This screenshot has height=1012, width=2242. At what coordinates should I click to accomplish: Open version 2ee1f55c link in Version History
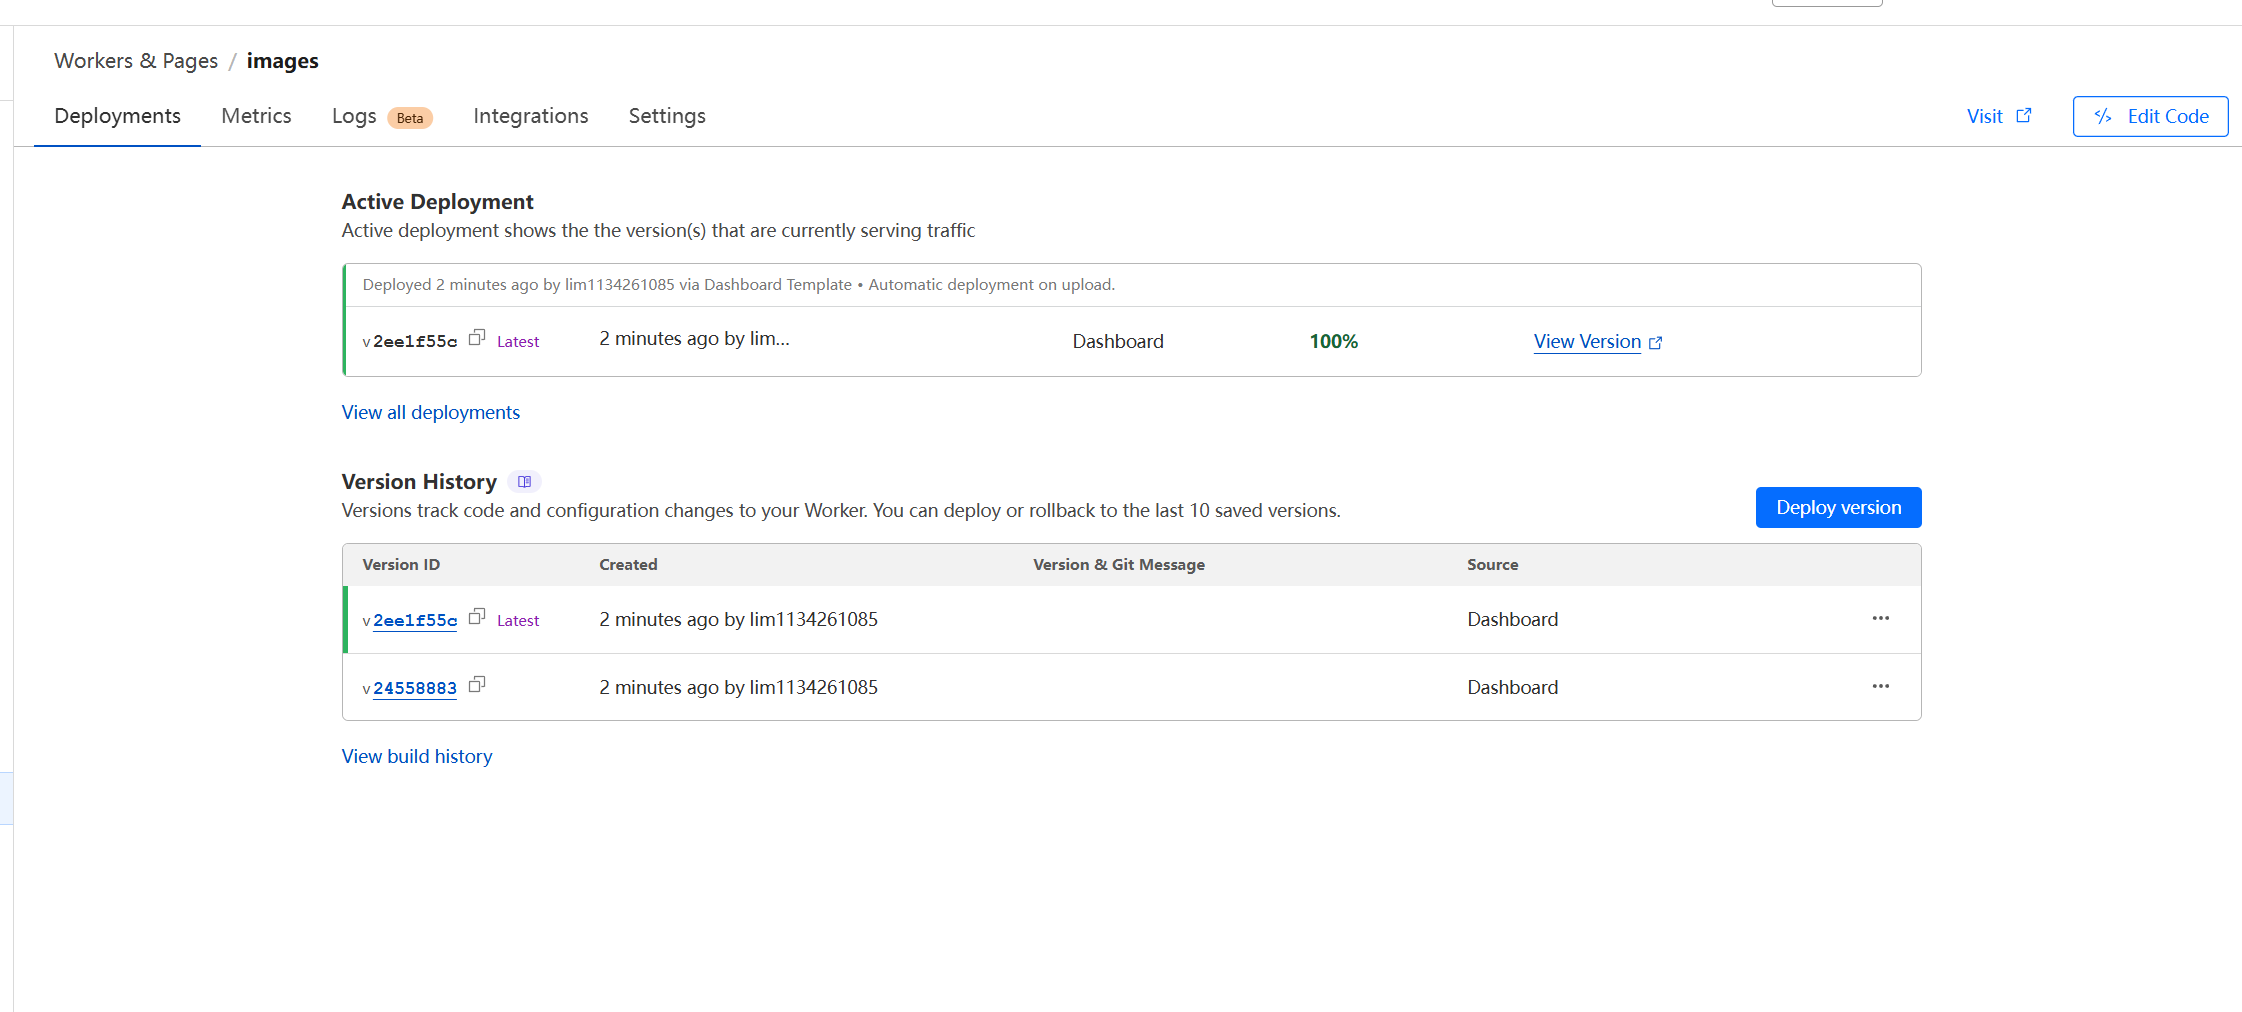414,621
